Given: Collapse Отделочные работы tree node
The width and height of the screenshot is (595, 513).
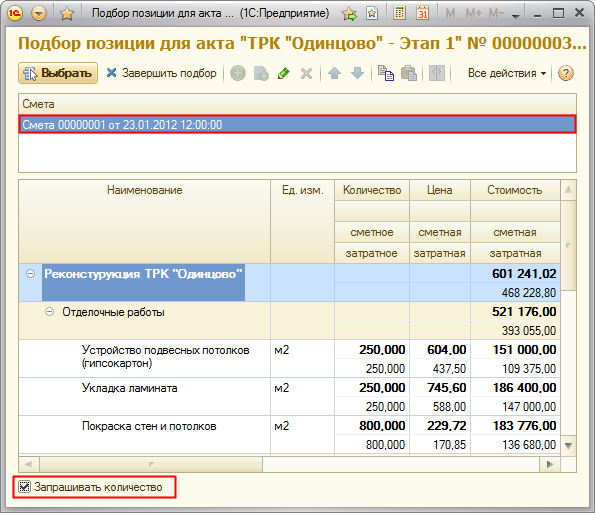Looking at the screenshot, I should point(49,312).
